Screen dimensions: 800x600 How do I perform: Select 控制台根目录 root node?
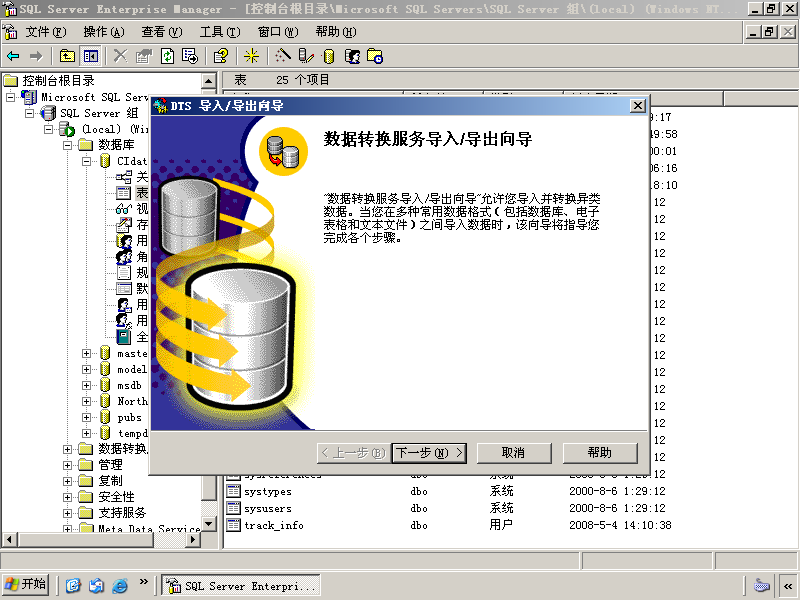coord(58,81)
